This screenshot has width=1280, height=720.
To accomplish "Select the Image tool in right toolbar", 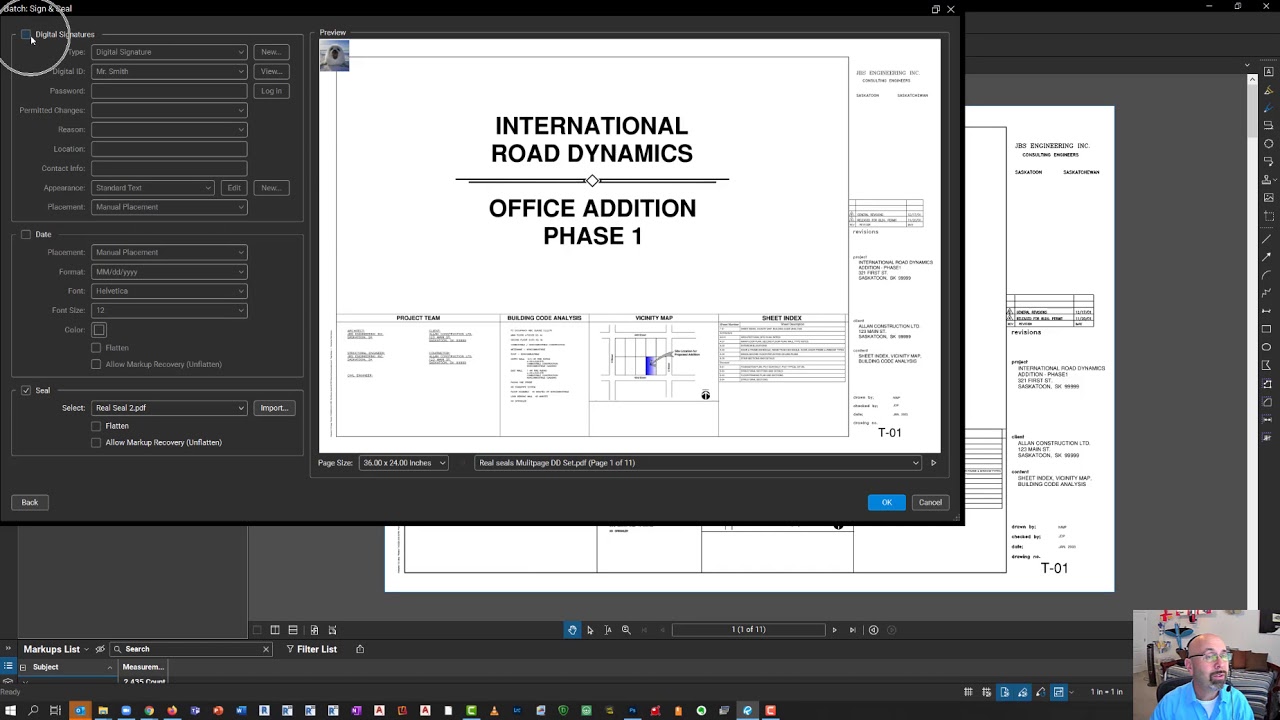I will pos(1267,198).
